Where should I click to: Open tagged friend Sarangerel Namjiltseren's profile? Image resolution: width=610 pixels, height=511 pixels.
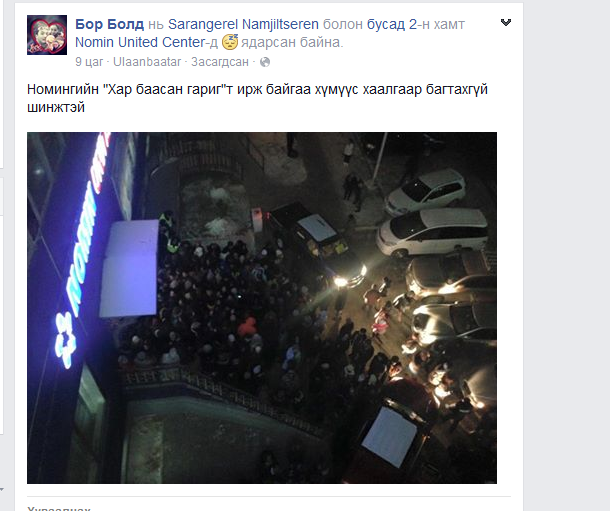click(x=243, y=24)
